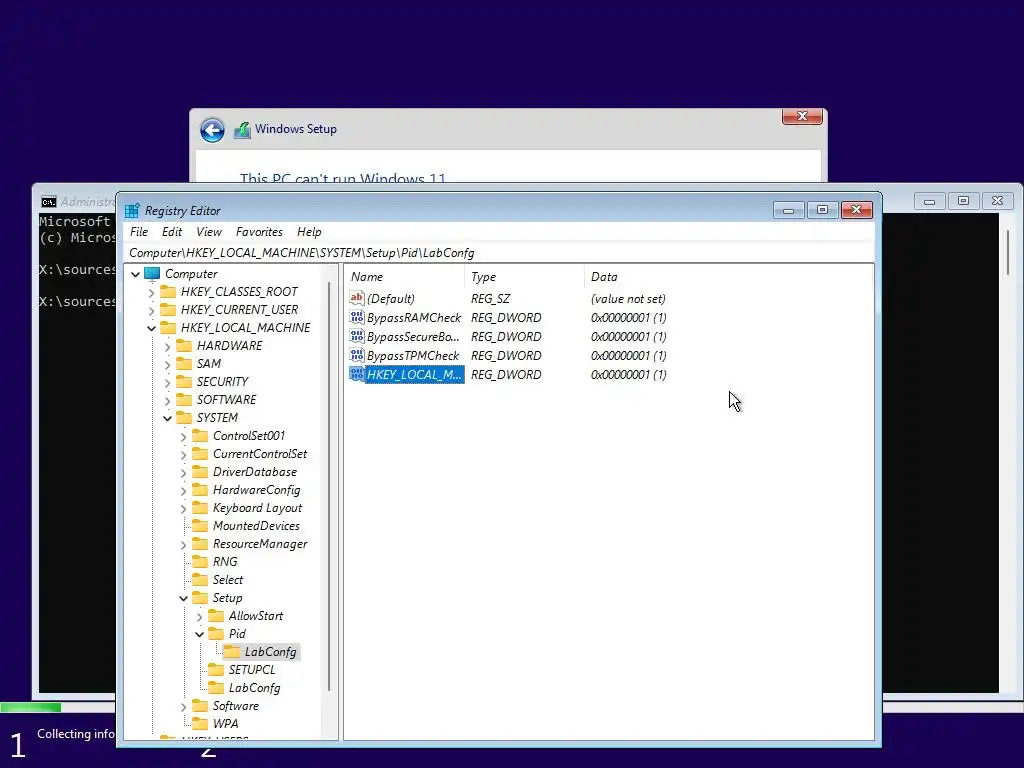Select the SETUPCL folder icon
This screenshot has width=1024, height=768.
pyautogui.click(x=216, y=670)
